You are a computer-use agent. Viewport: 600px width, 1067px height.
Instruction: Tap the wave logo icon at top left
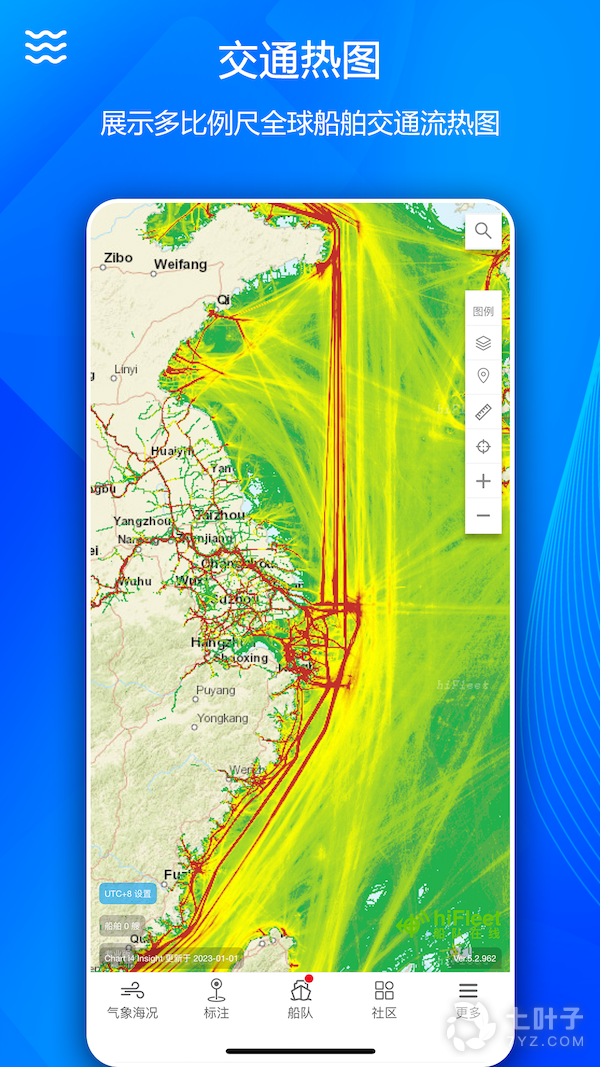pos(46,47)
